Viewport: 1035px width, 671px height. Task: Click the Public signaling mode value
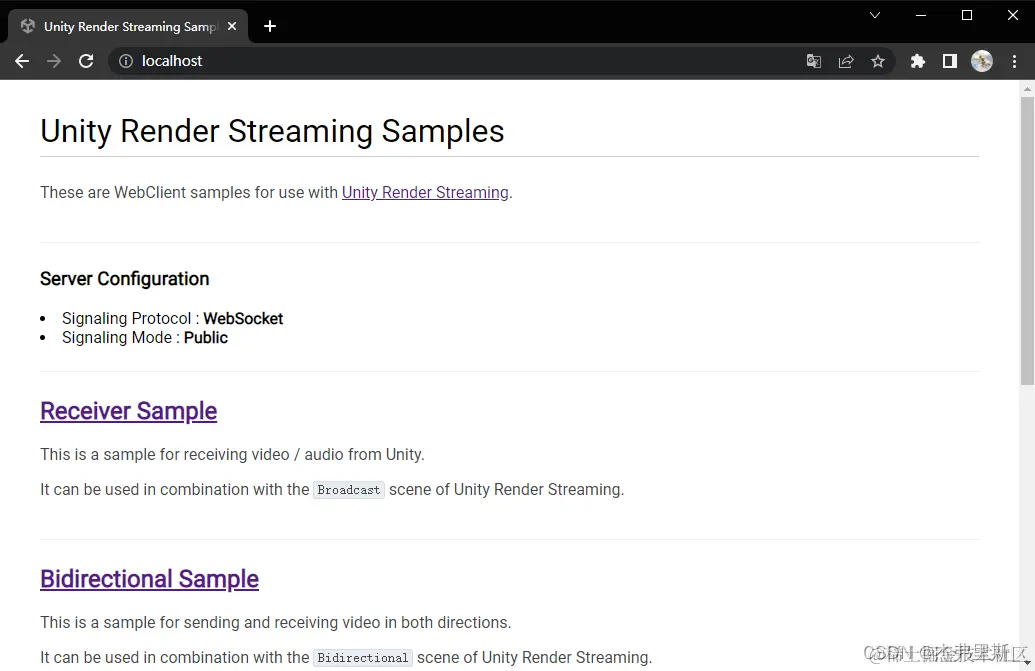point(205,338)
